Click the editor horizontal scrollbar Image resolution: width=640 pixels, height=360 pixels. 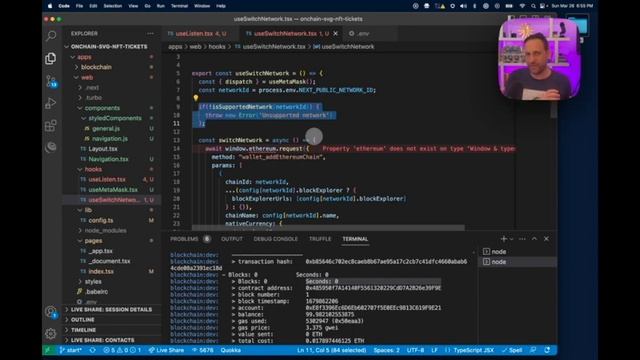328,227
